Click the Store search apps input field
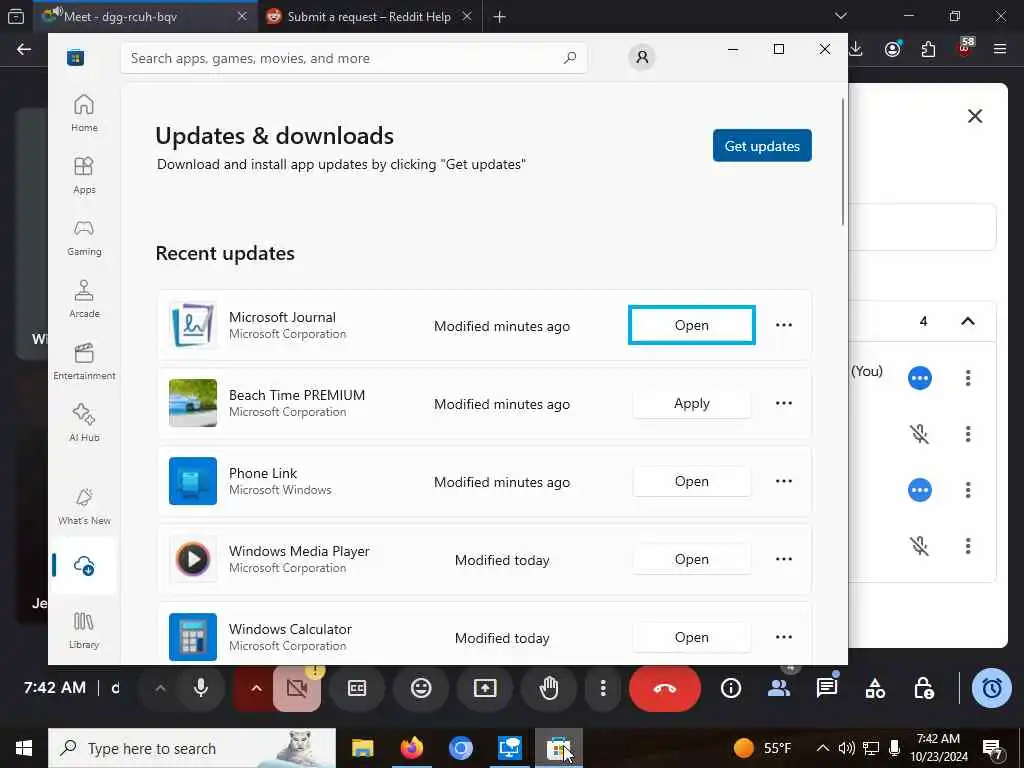 tap(353, 58)
